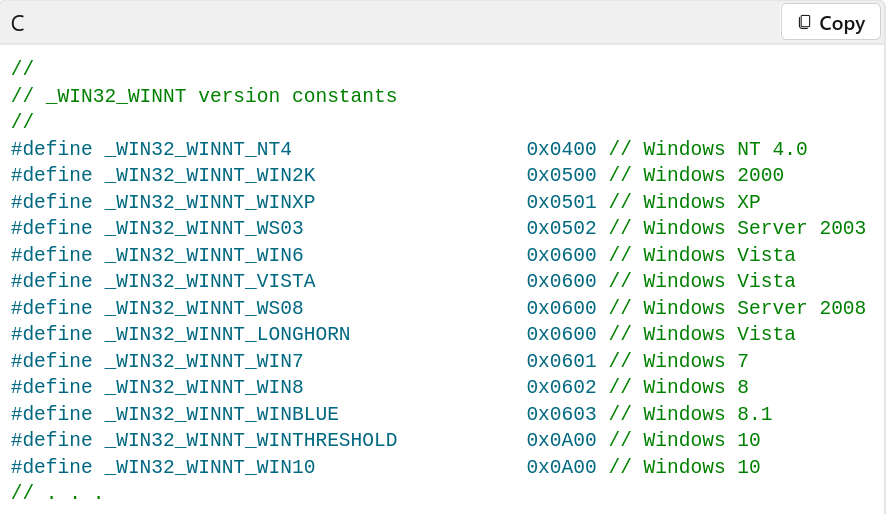Image resolution: width=886 pixels, height=514 pixels.
Task: Click the _WIN32_WINNT_WIN10 identifier
Action: coord(210,467)
